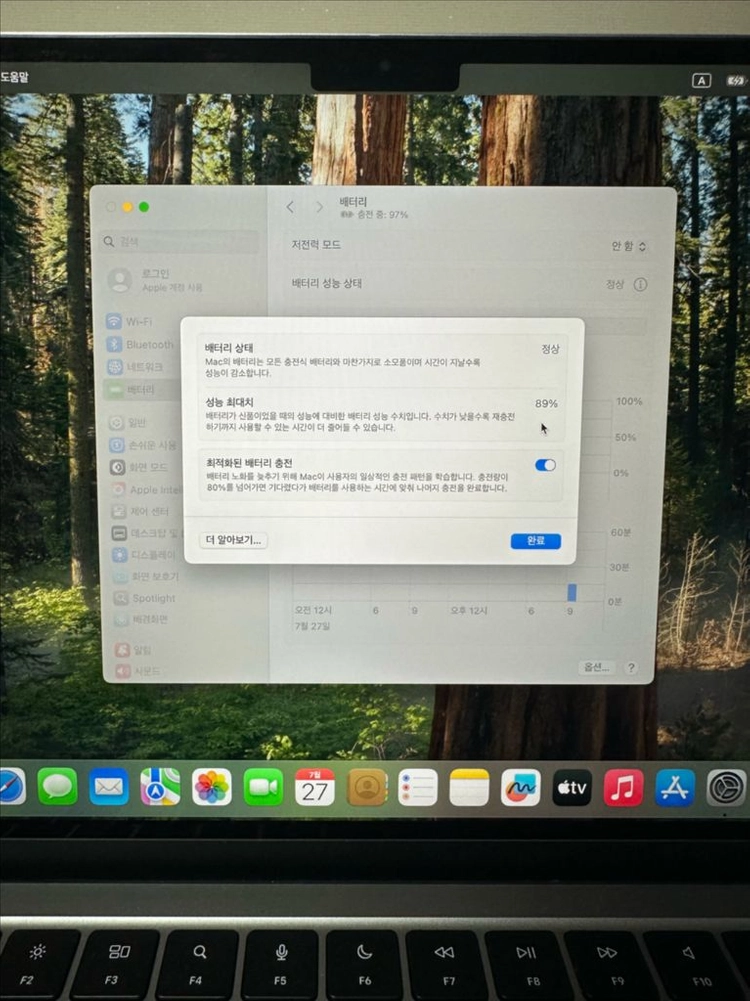750x1001 pixels.
Task: Open Reminders from the Dock
Action: point(417,787)
